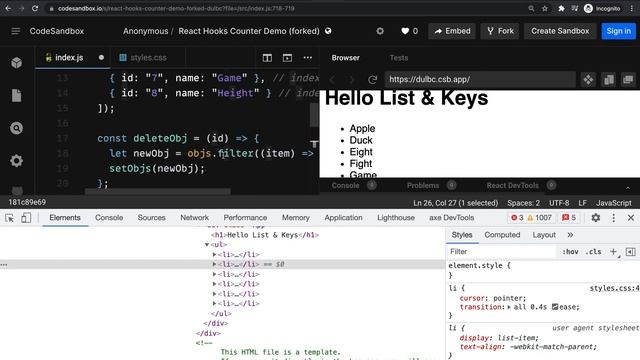Split the editor with the columns icon
This screenshot has width=640, height=360.
tap(267, 58)
